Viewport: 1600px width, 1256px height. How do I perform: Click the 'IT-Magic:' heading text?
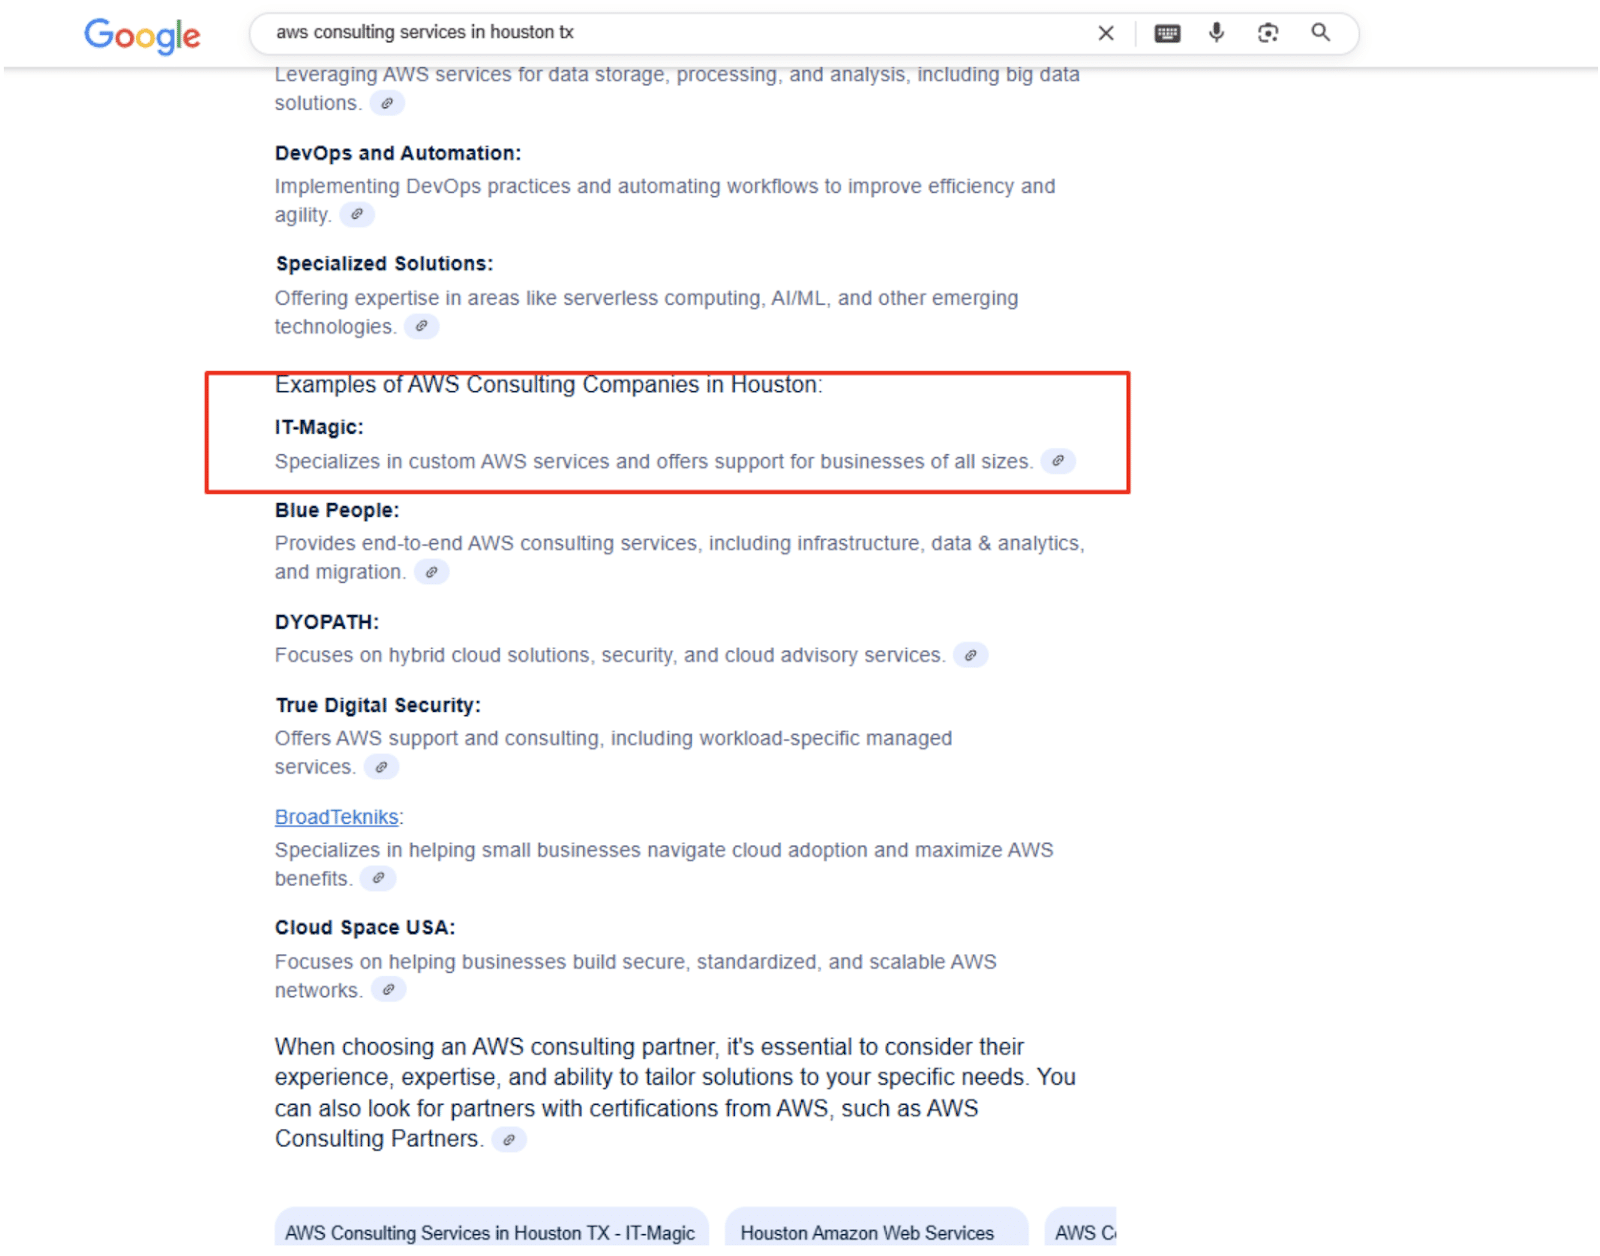click(319, 427)
